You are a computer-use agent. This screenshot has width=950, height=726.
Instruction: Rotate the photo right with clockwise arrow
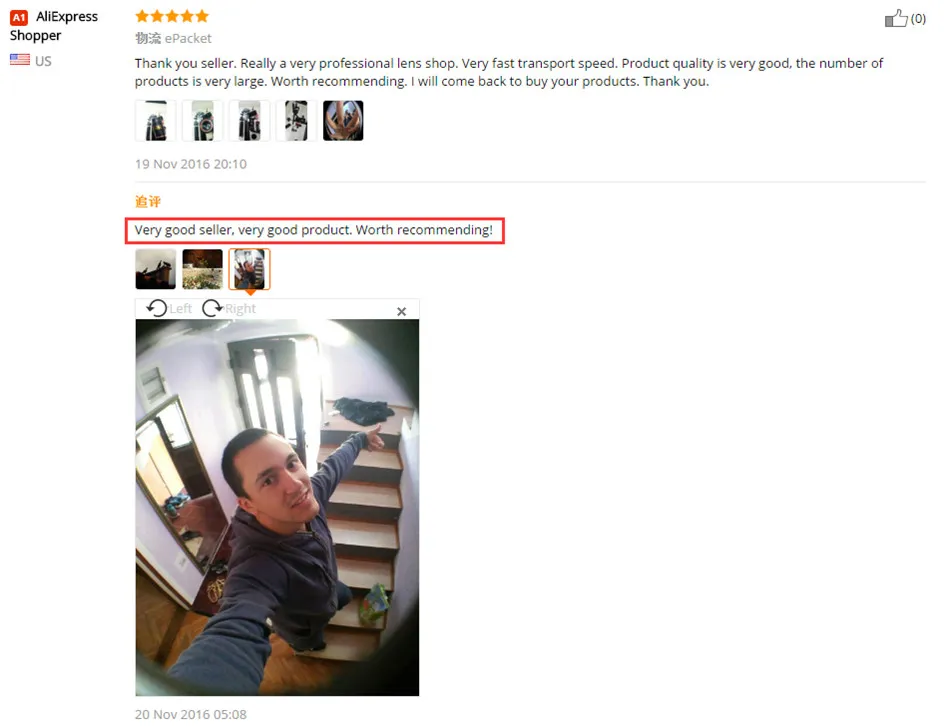[212, 308]
